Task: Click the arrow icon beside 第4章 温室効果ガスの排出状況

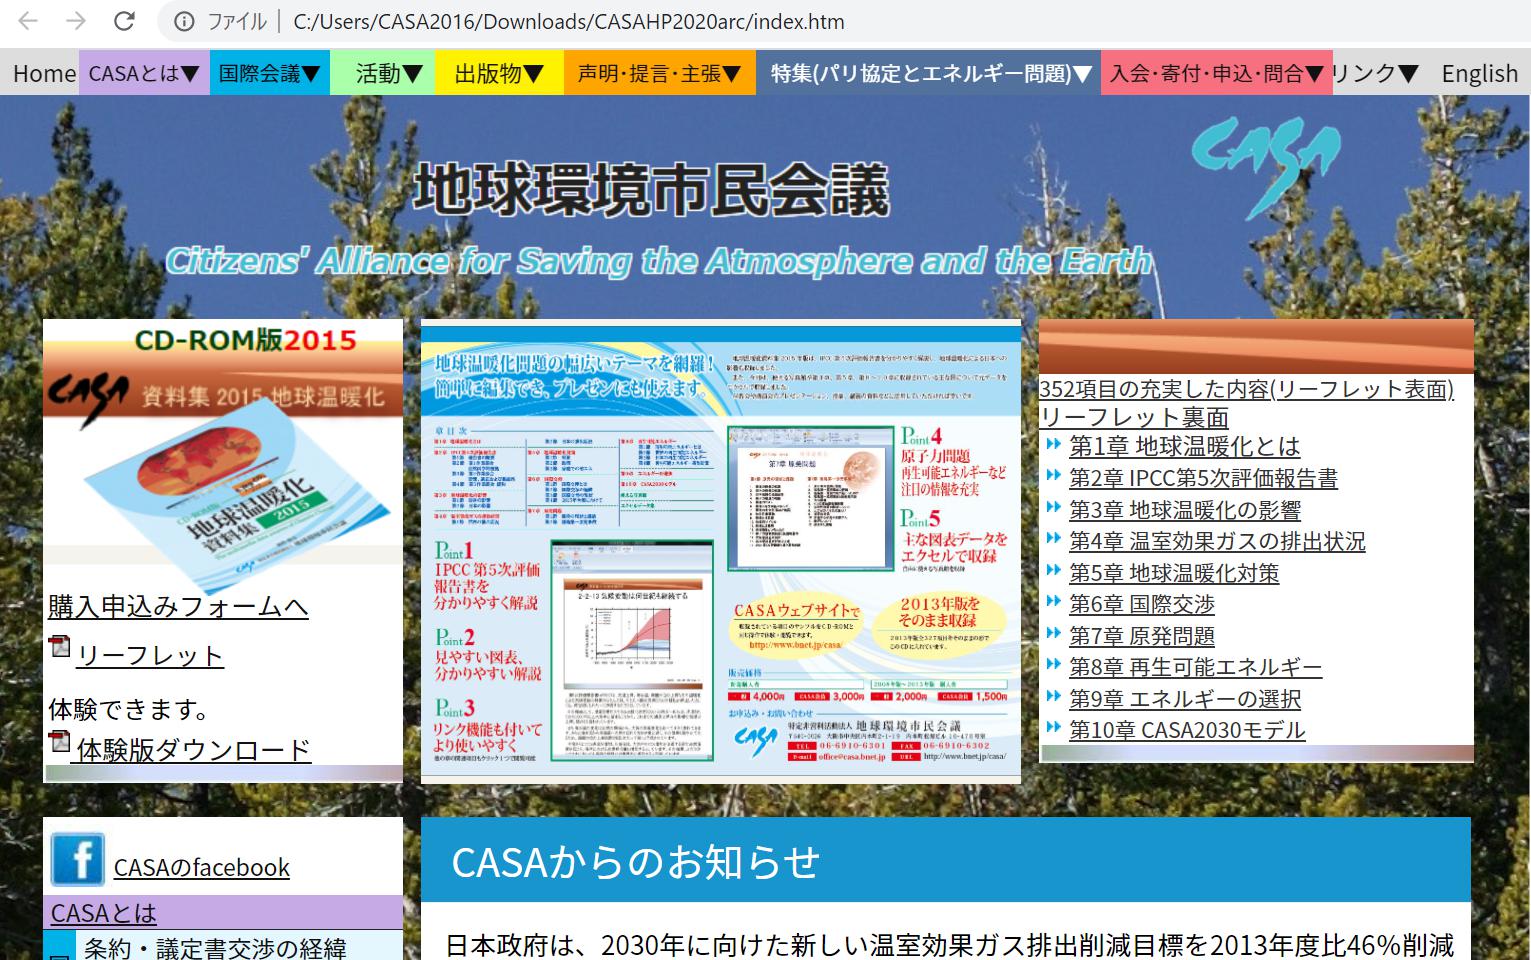Action: click(x=1052, y=538)
